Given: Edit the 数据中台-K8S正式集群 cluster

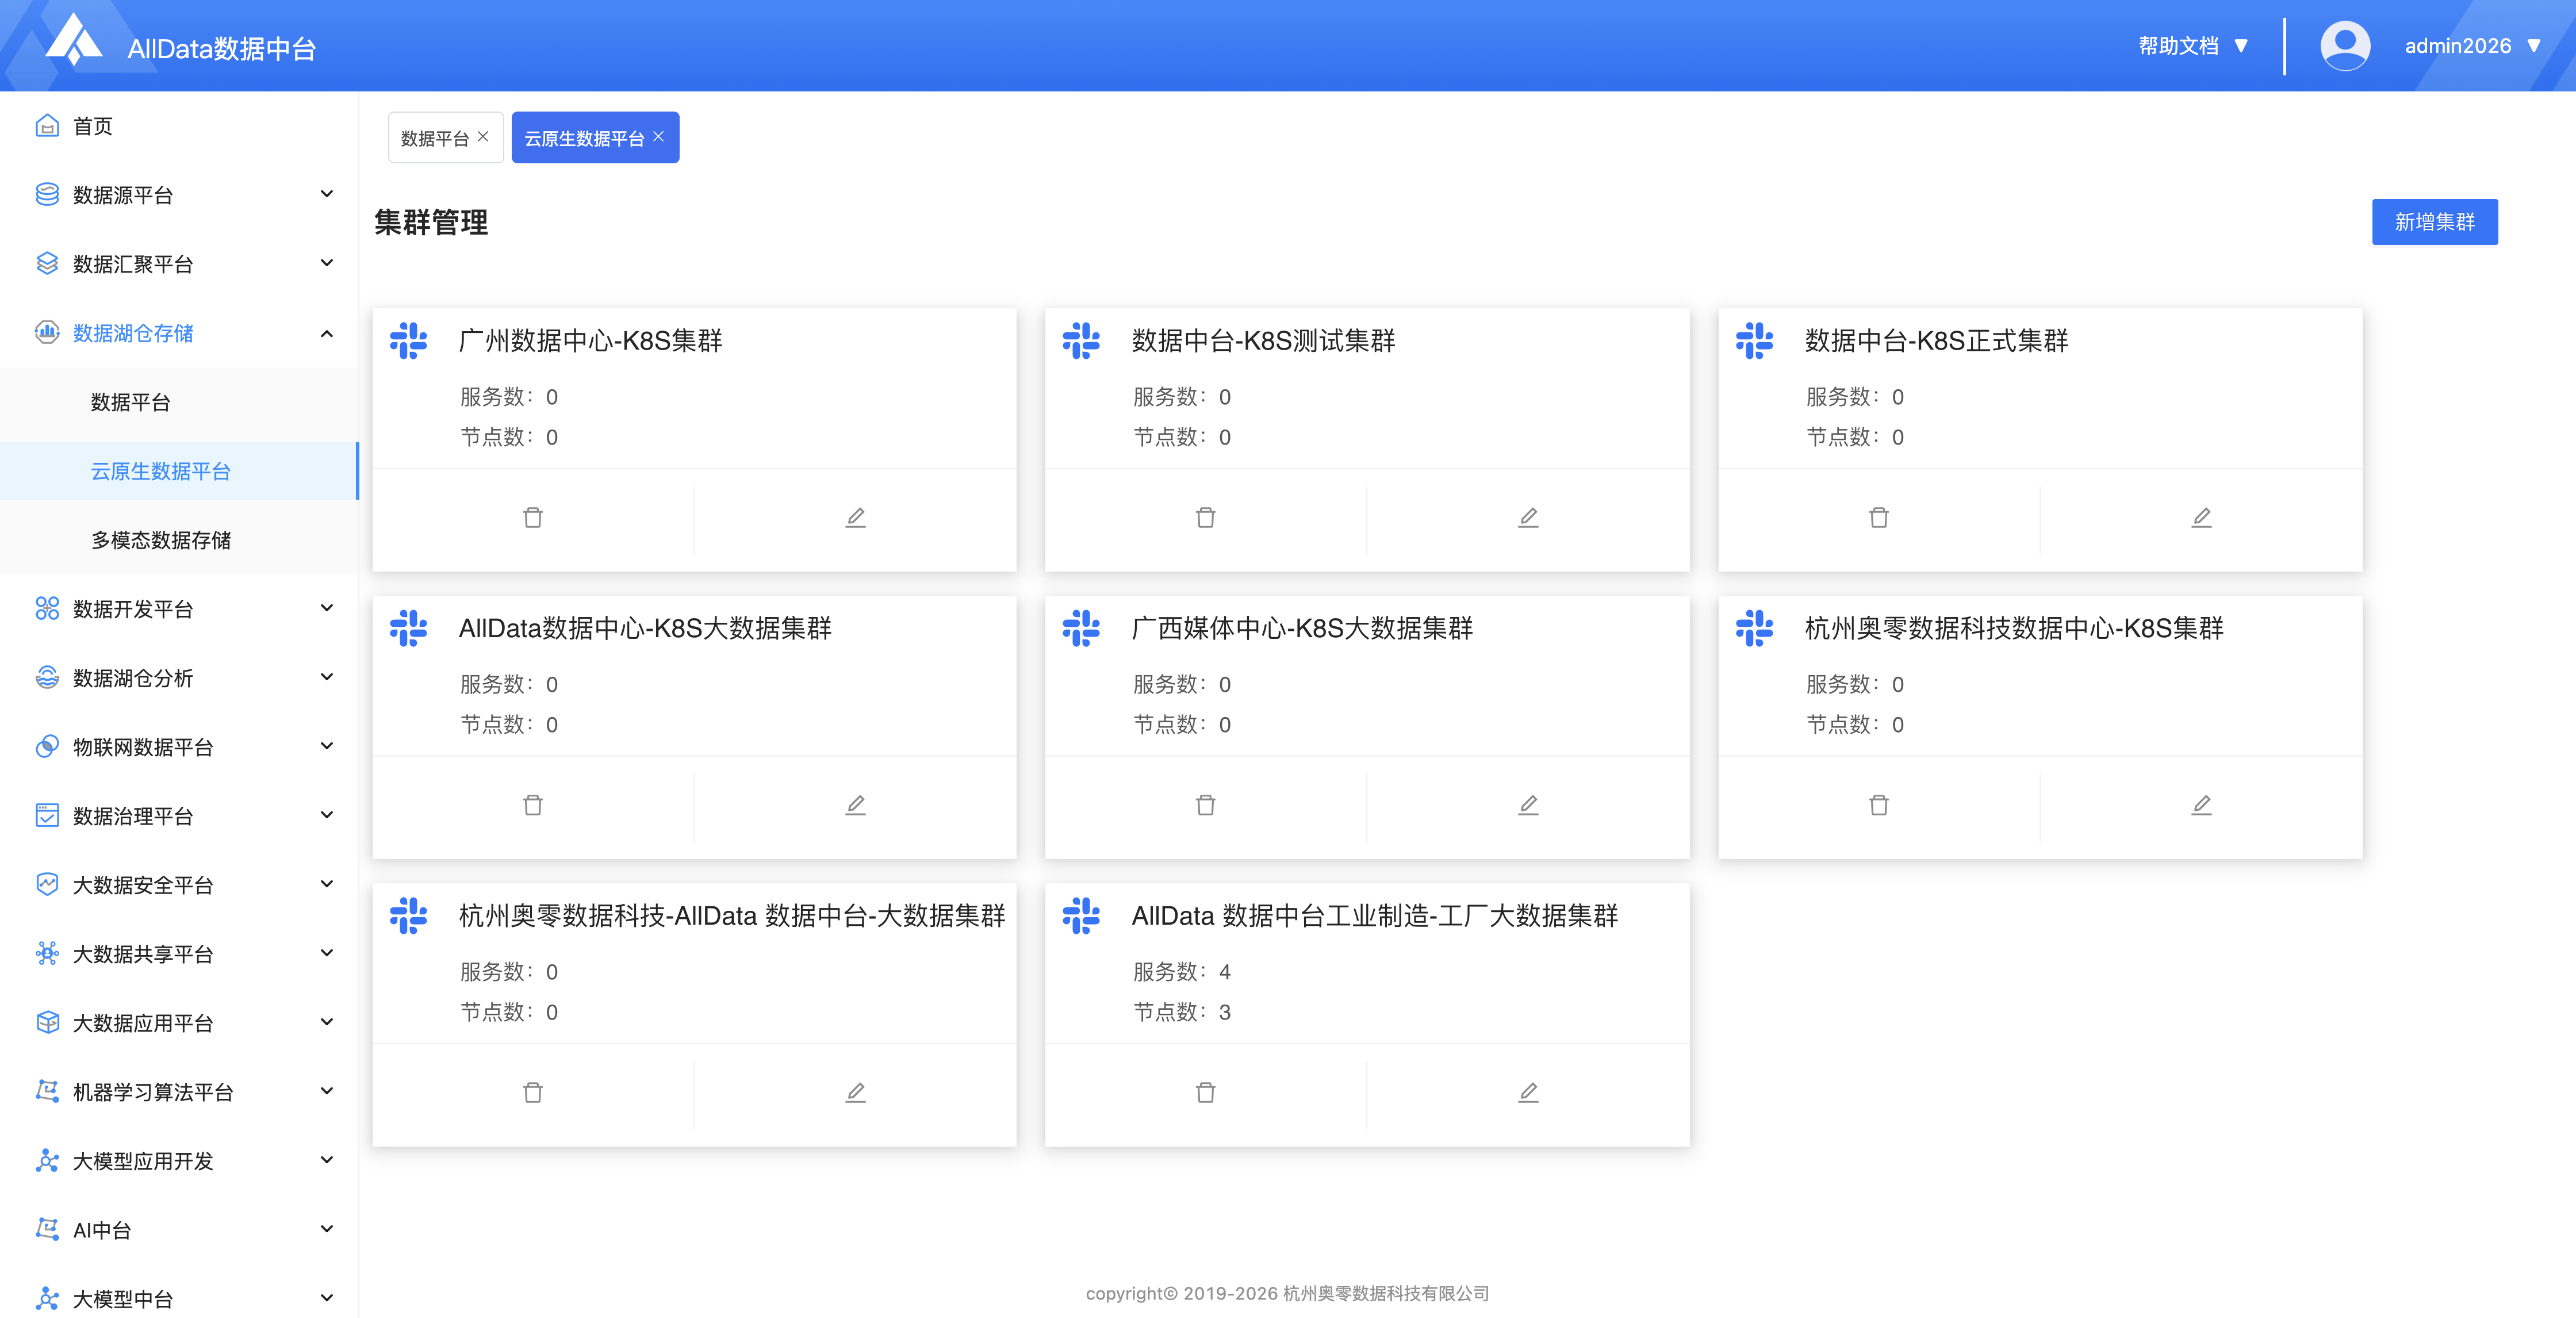Looking at the screenshot, I should click(x=2201, y=517).
